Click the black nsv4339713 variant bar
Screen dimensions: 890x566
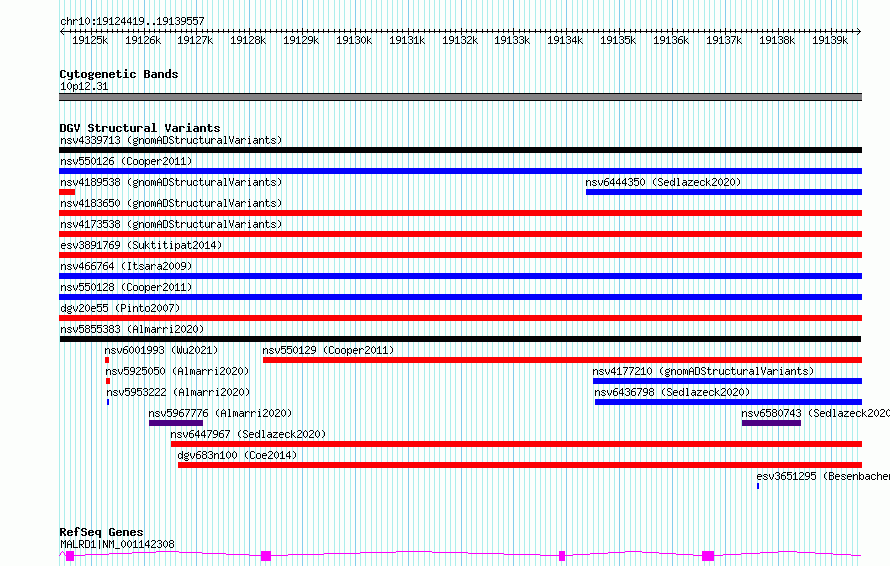[460, 150]
